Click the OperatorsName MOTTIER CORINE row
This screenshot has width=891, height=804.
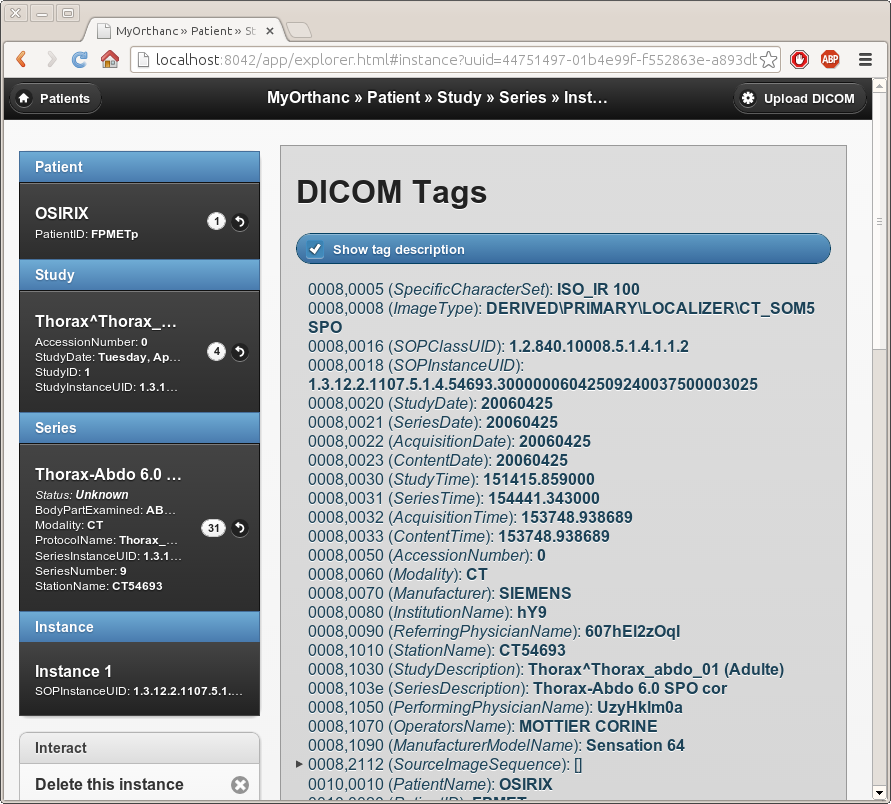pos(482,727)
